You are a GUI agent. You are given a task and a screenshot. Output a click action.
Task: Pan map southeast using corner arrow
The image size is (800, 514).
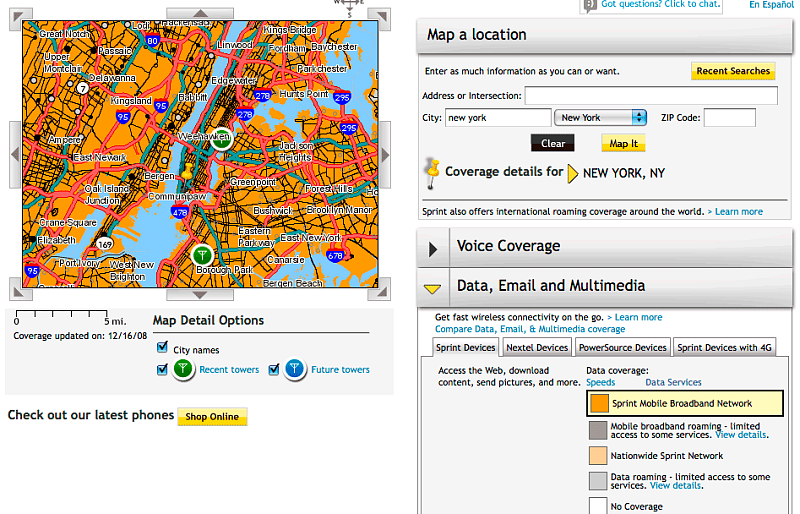coord(380,291)
